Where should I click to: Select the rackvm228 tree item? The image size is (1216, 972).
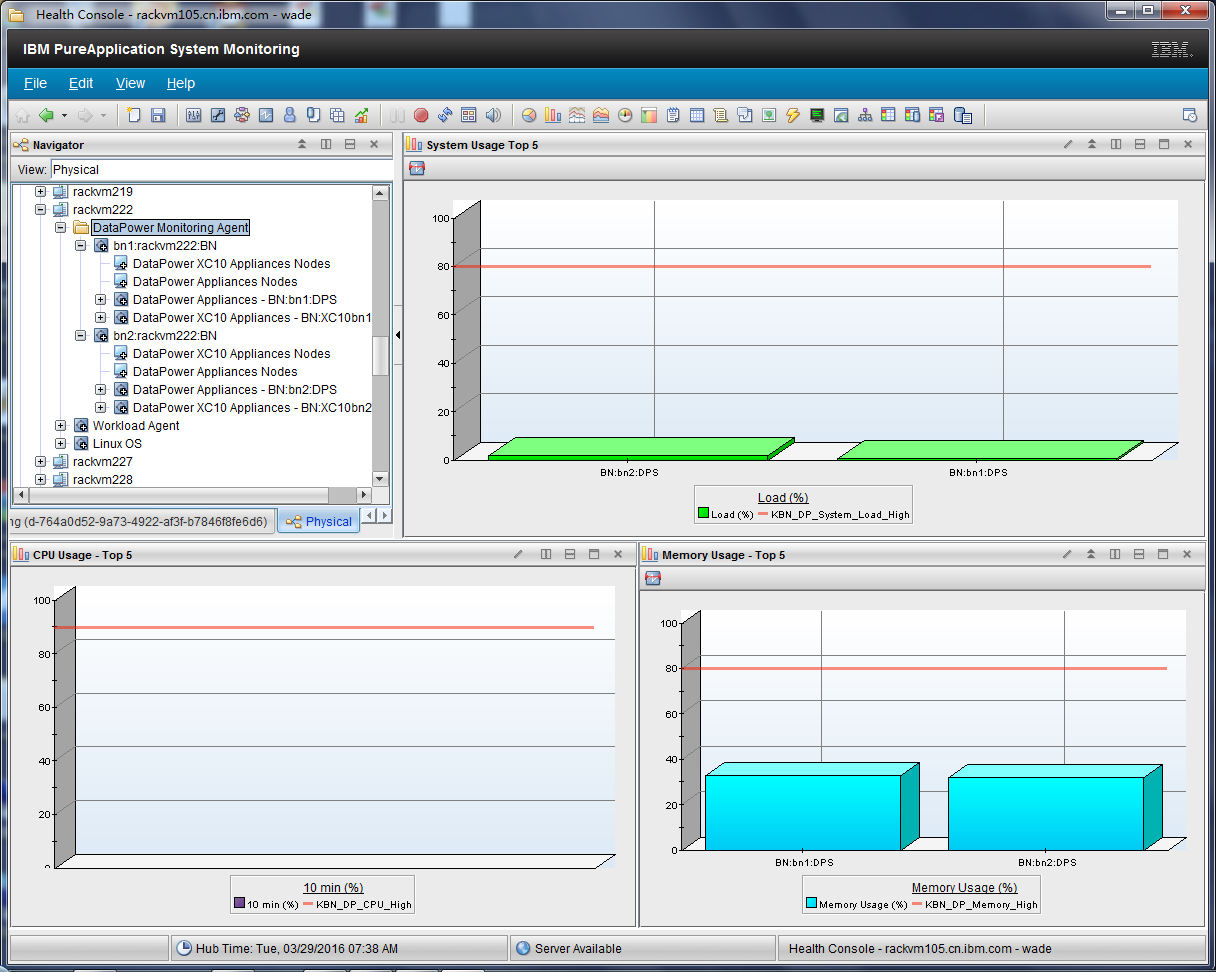(102, 480)
